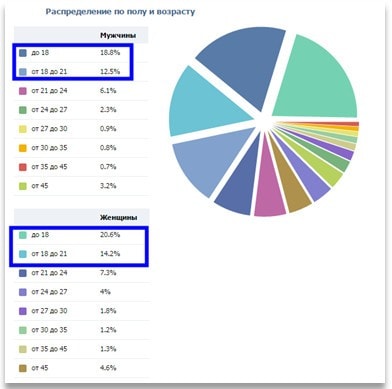Click the dark blue swatch for men до 18

click(23, 53)
